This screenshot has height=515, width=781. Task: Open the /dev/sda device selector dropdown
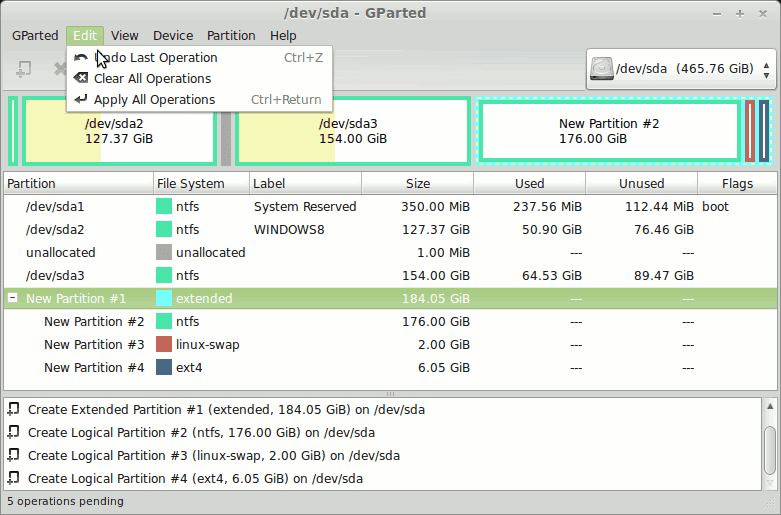(x=681, y=69)
